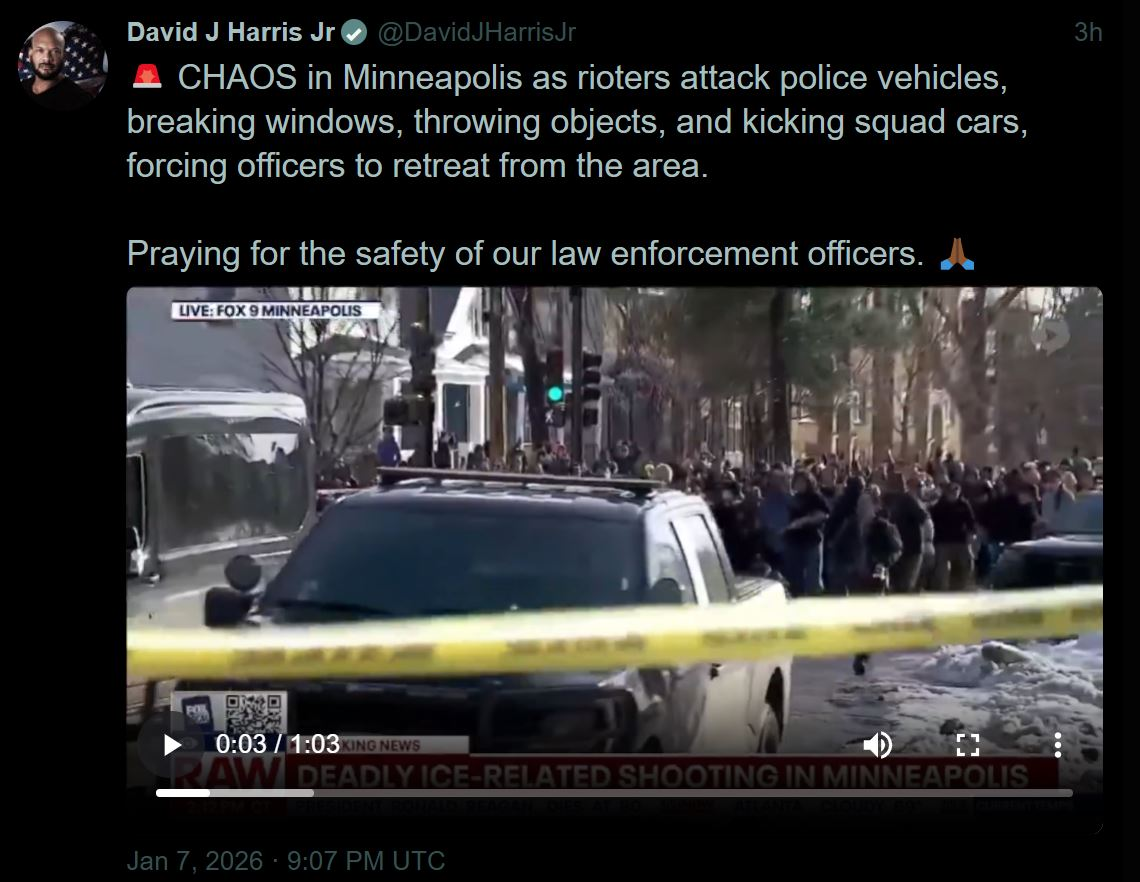1140x882 pixels.
Task: Click the Deadly ICE-Related Shooting news banner
Action: 662,776
